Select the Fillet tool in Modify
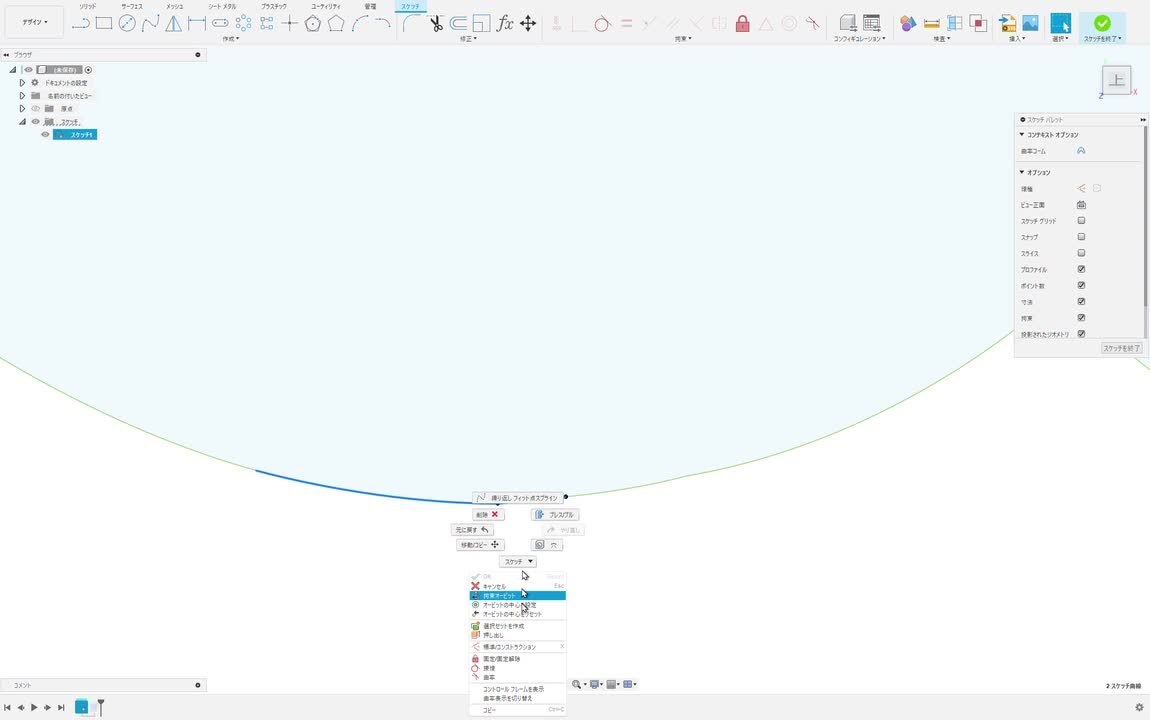This screenshot has width=1150, height=720. tap(411, 23)
